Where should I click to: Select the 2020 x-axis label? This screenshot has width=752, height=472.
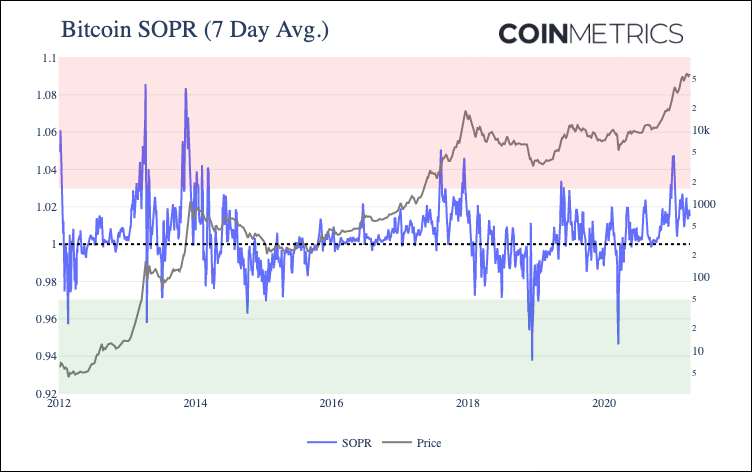click(604, 403)
